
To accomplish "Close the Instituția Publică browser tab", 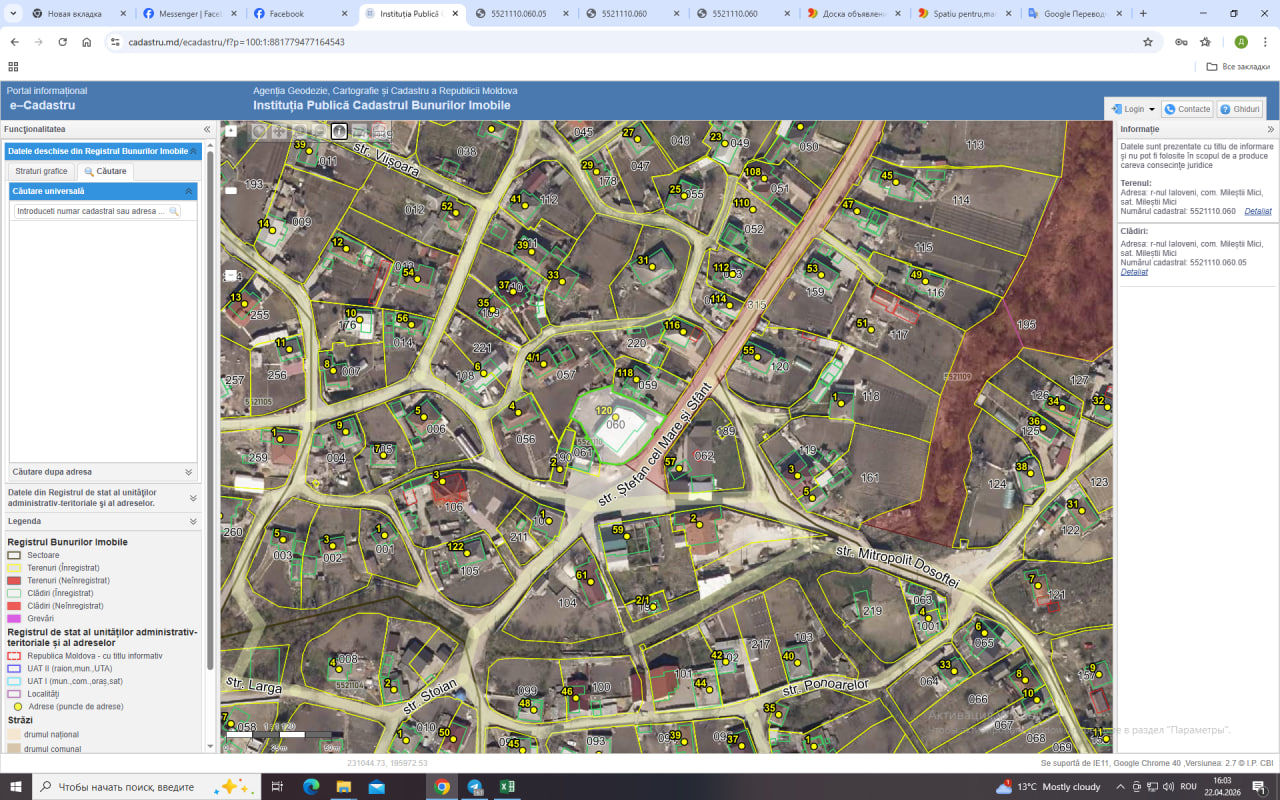I will [x=455, y=14].
